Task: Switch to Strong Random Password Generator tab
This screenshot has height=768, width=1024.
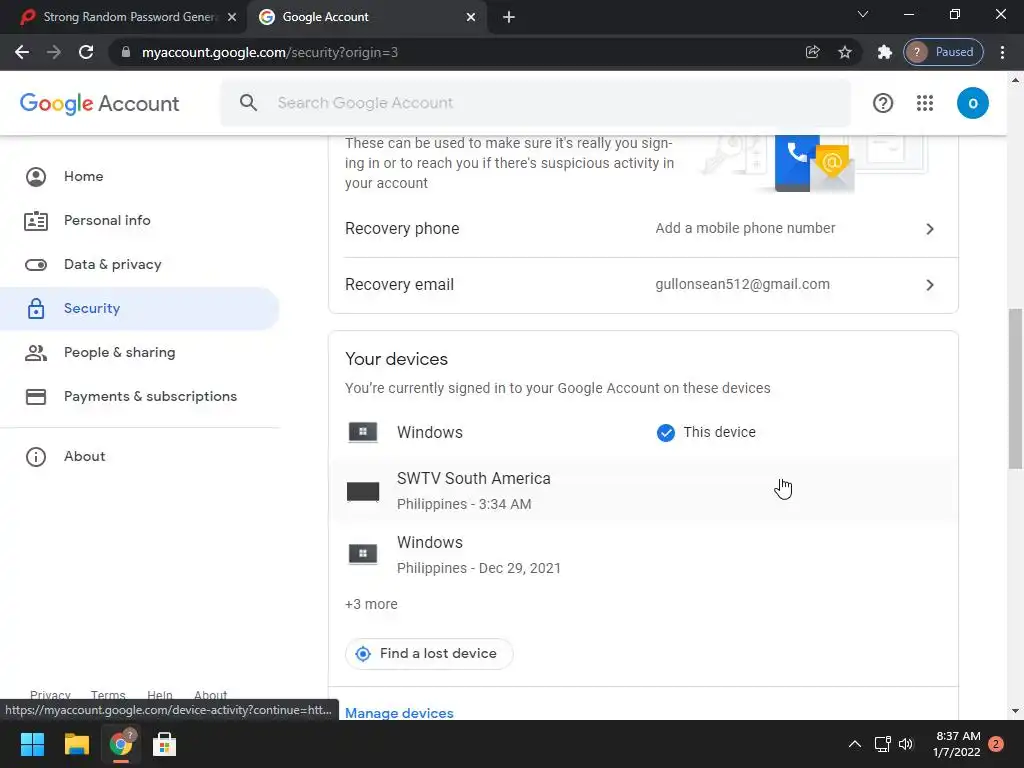Action: click(x=123, y=17)
